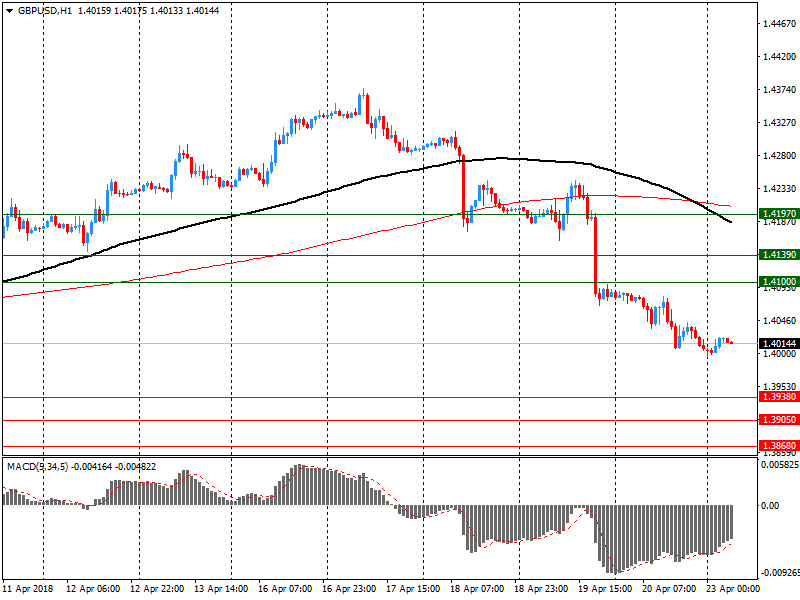Click the 20 Apr 07:00 time label
800x600 pixels.
[x=669, y=589]
